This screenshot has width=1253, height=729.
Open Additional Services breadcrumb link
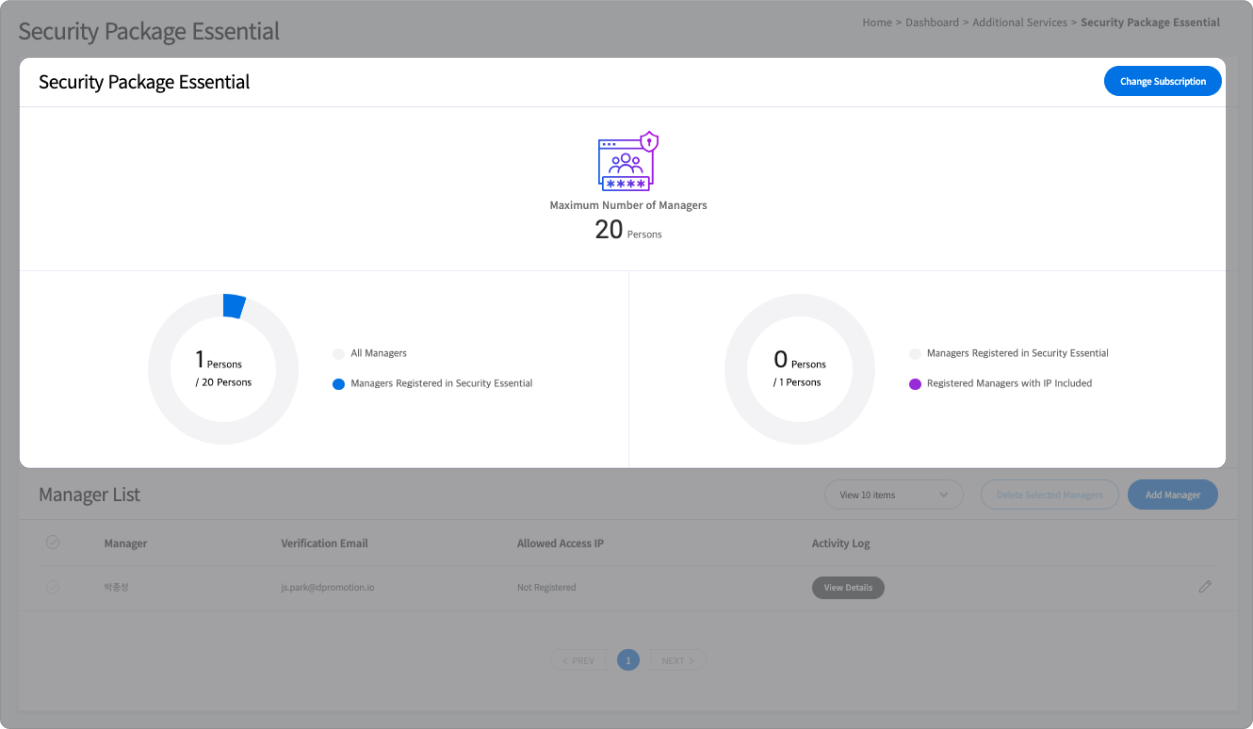(1019, 22)
